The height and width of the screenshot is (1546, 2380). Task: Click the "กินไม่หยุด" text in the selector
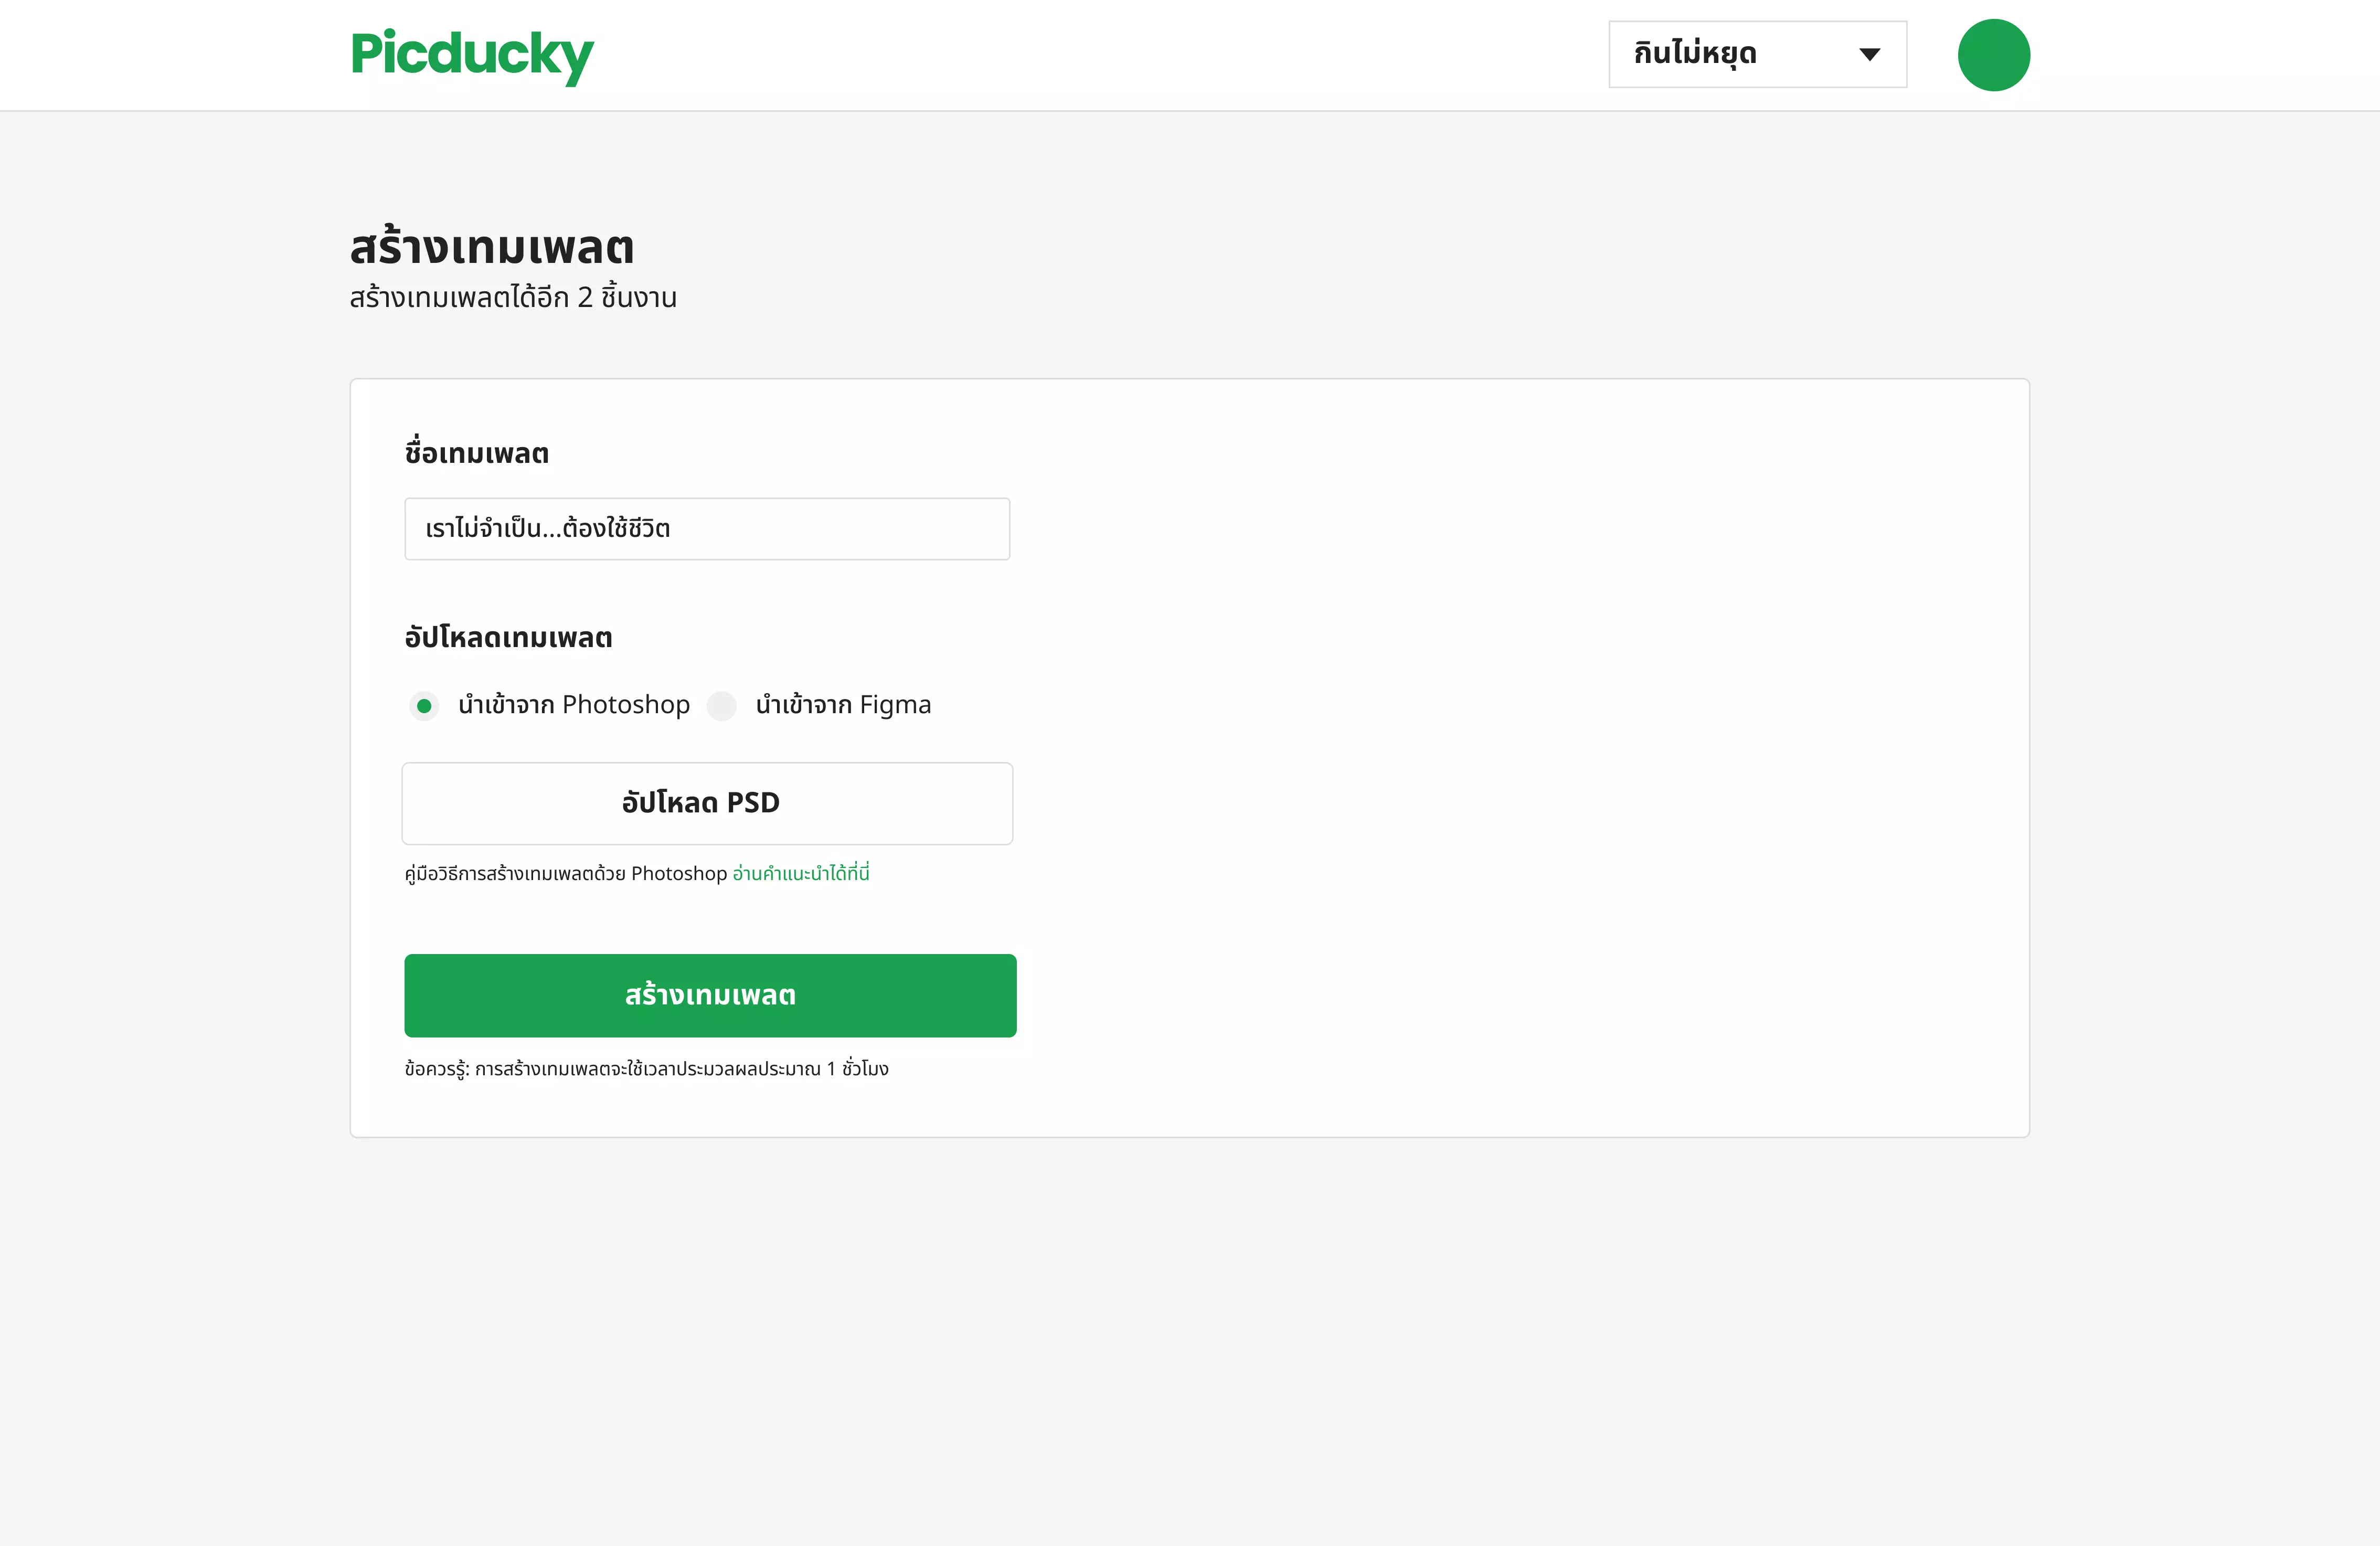[1695, 54]
